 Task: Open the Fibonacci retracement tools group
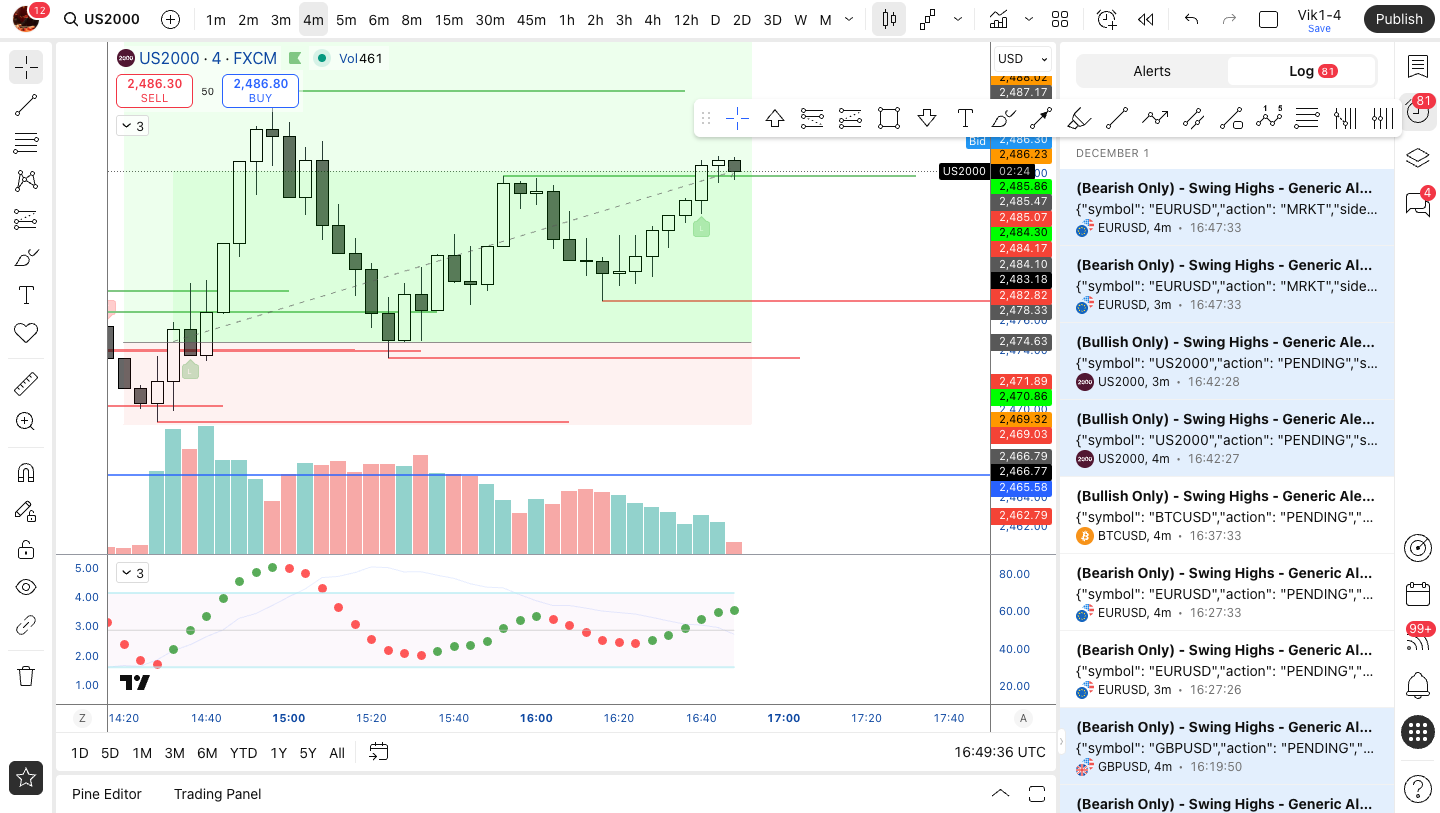[26, 143]
